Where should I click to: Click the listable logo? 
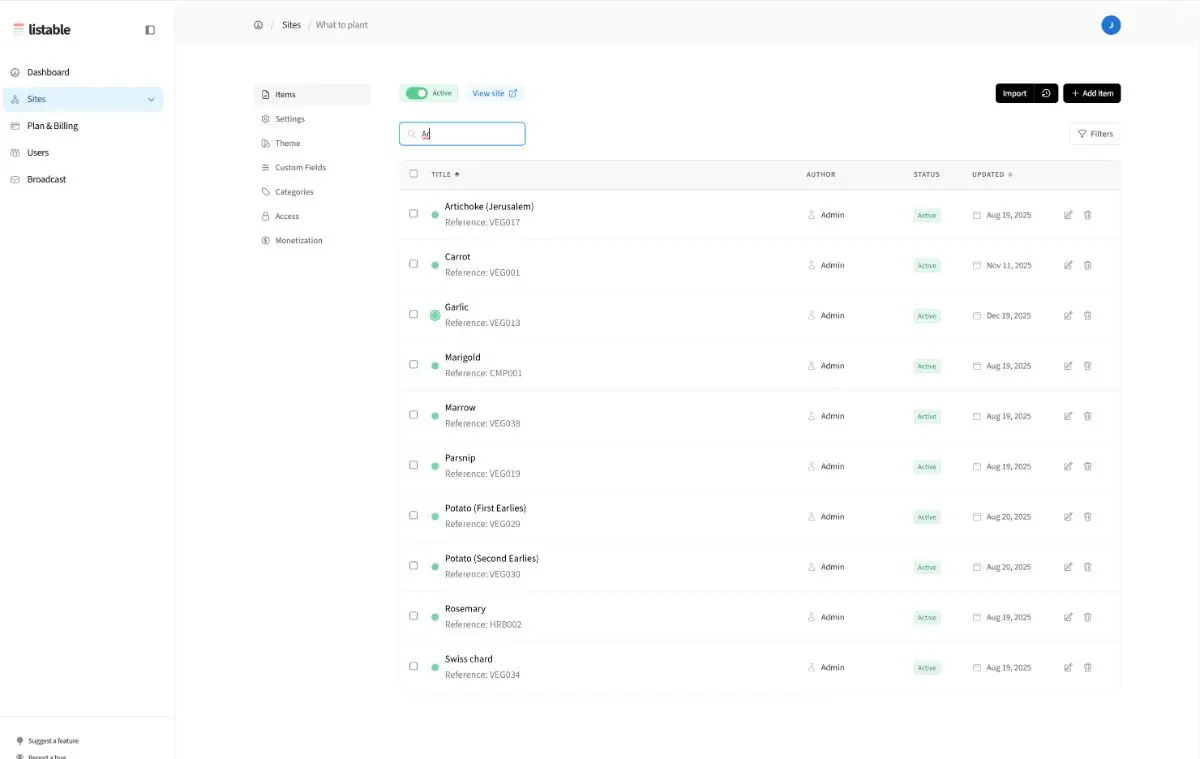pyautogui.click(x=42, y=30)
